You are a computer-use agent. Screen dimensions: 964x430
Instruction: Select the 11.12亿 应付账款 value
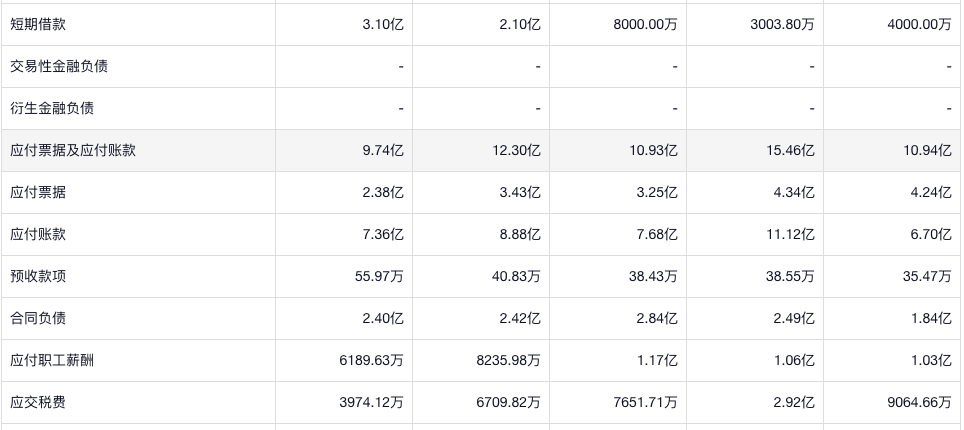click(791, 234)
